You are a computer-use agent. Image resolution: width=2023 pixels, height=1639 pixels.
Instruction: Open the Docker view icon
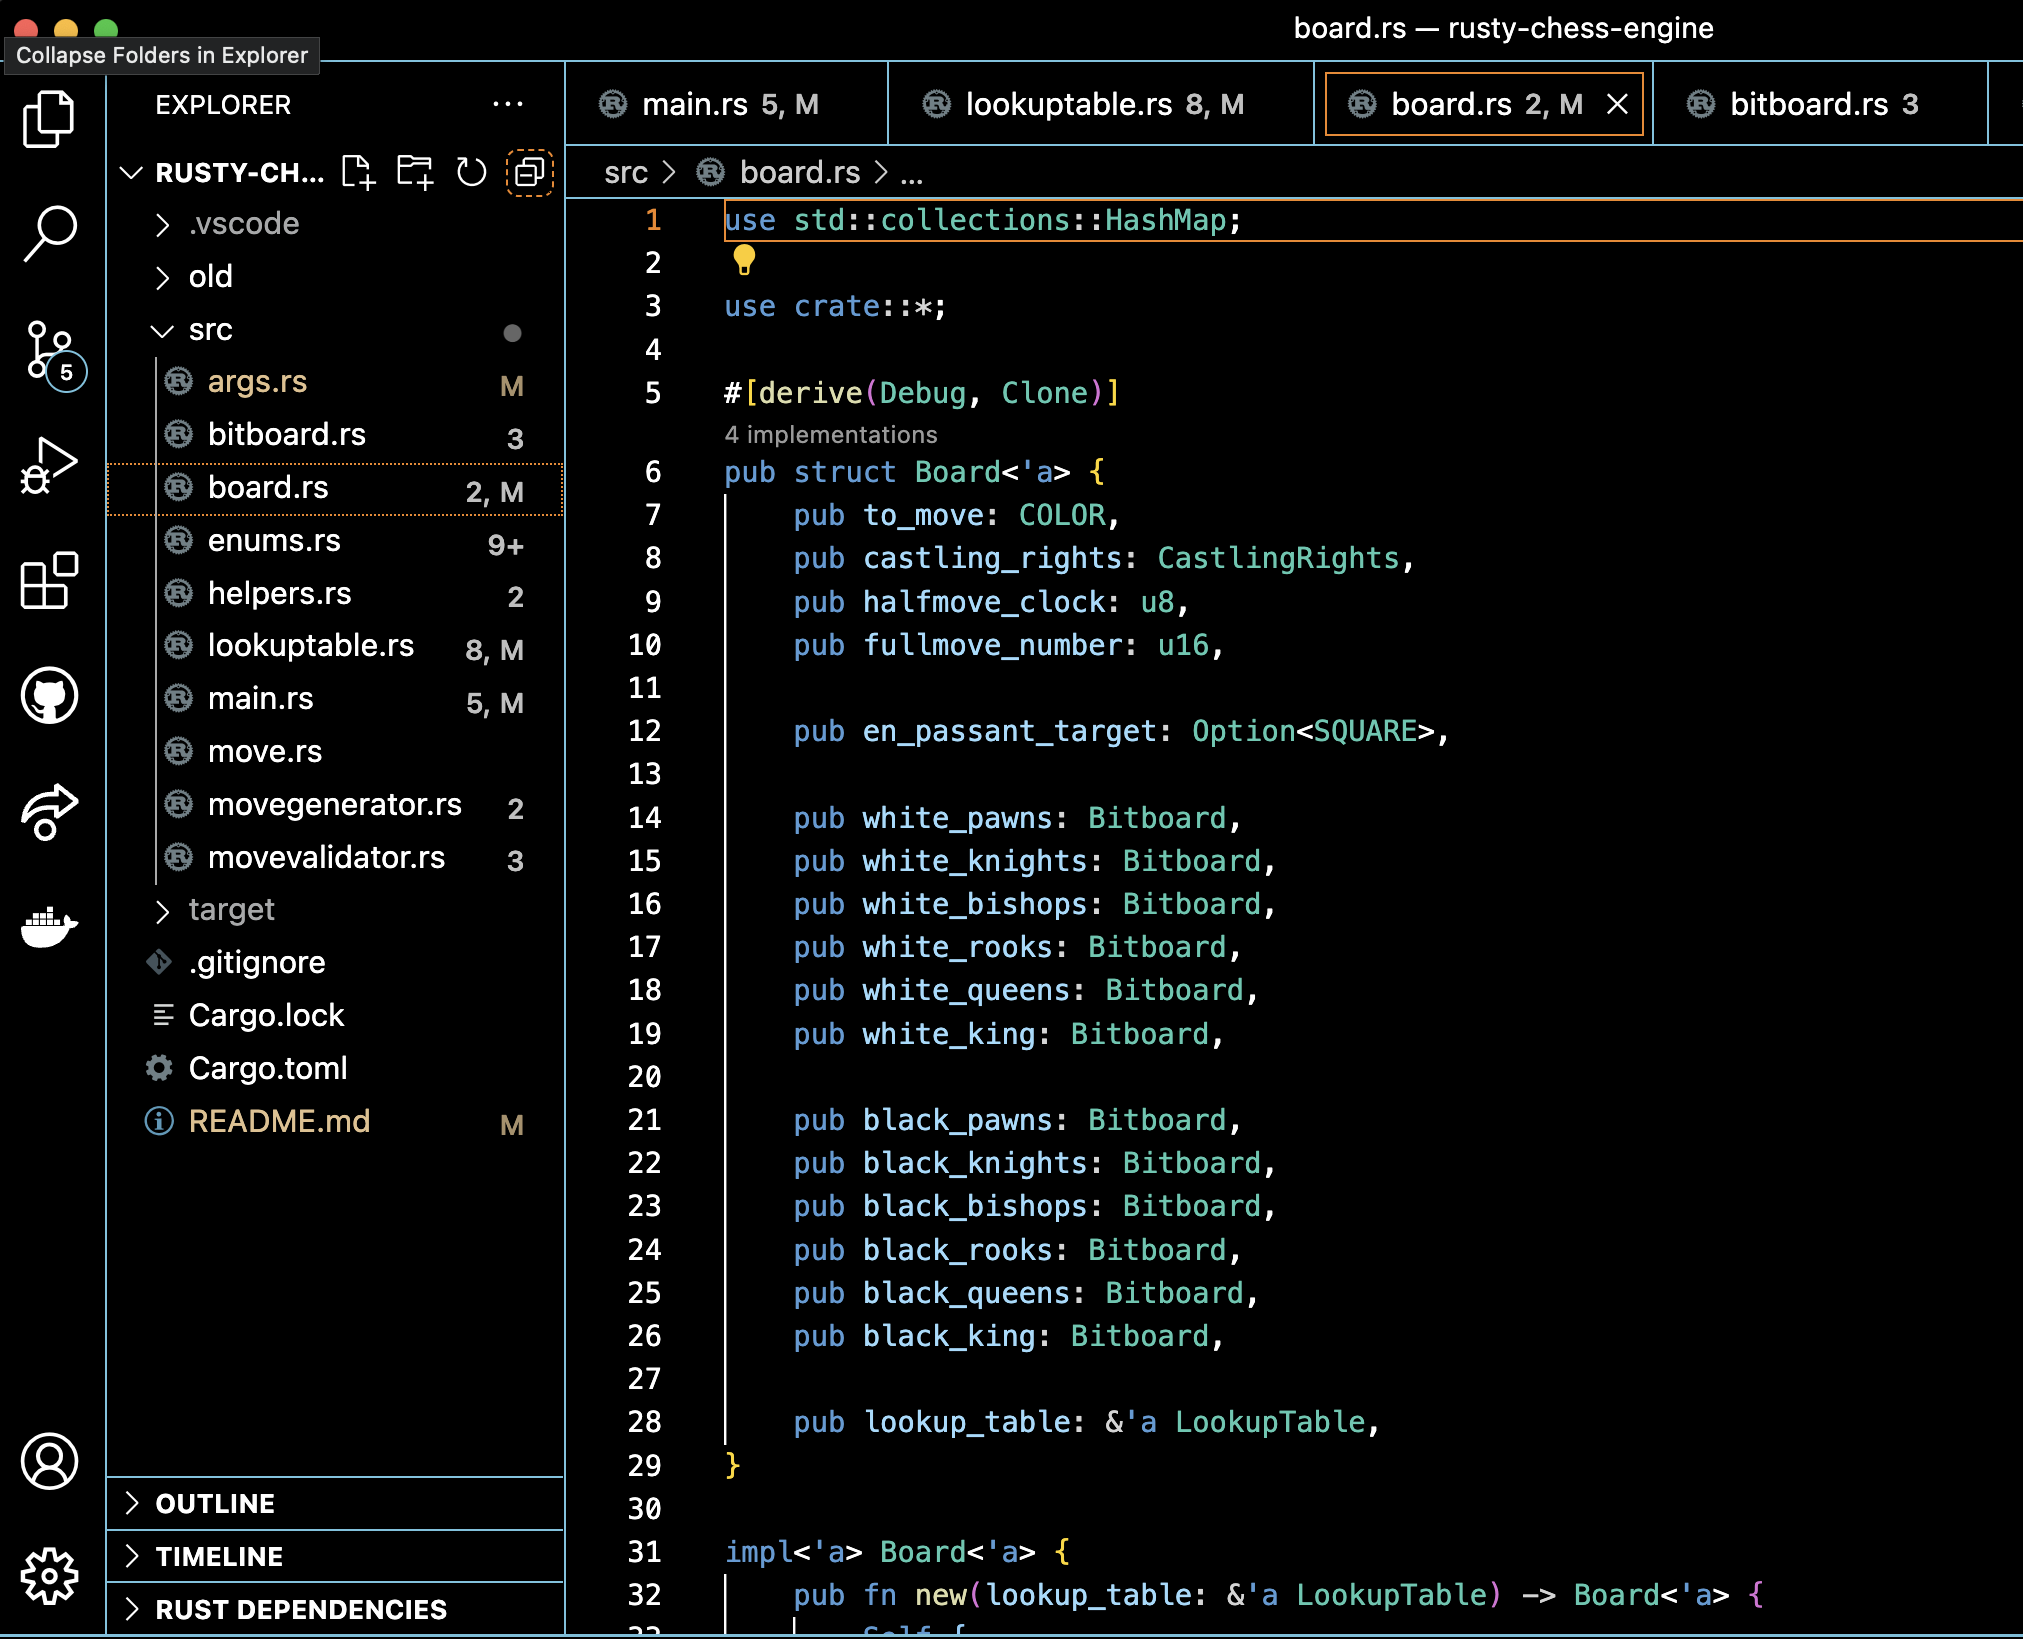(49, 926)
